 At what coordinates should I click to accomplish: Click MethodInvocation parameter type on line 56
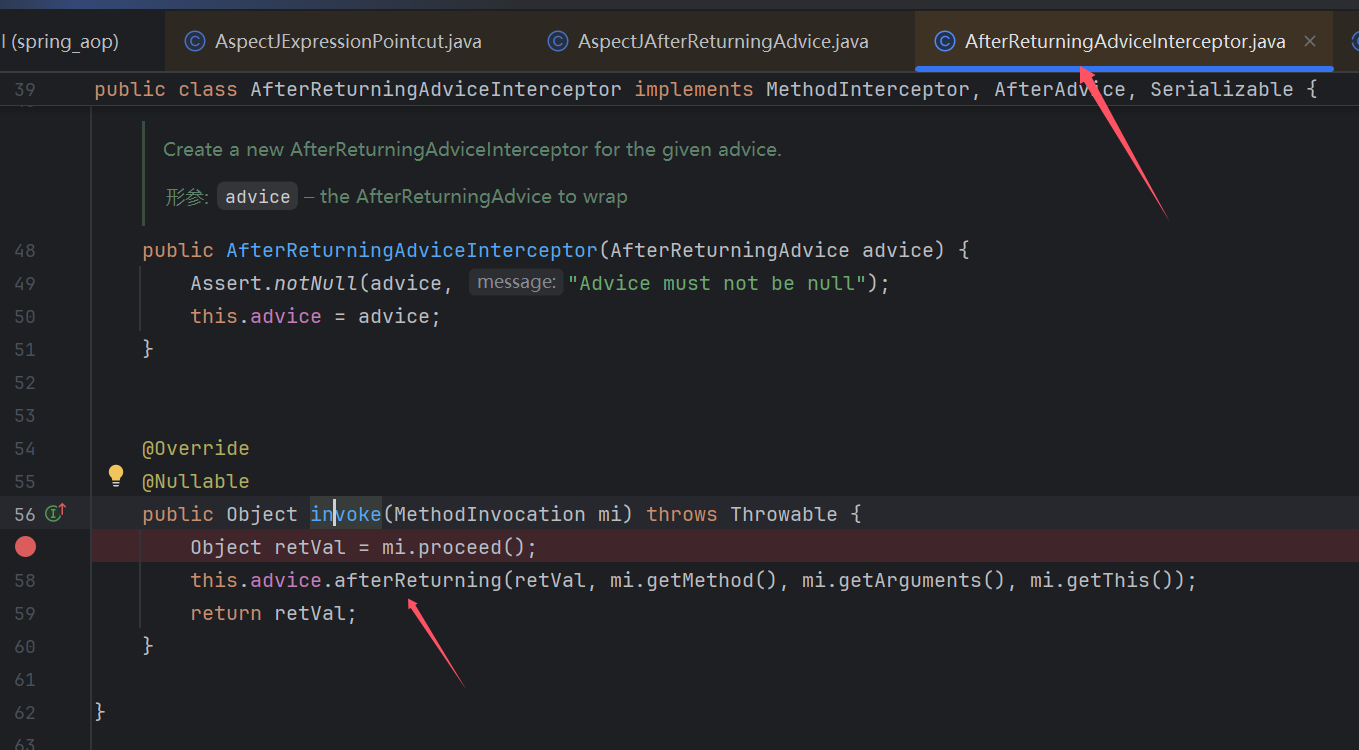click(x=490, y=514)
